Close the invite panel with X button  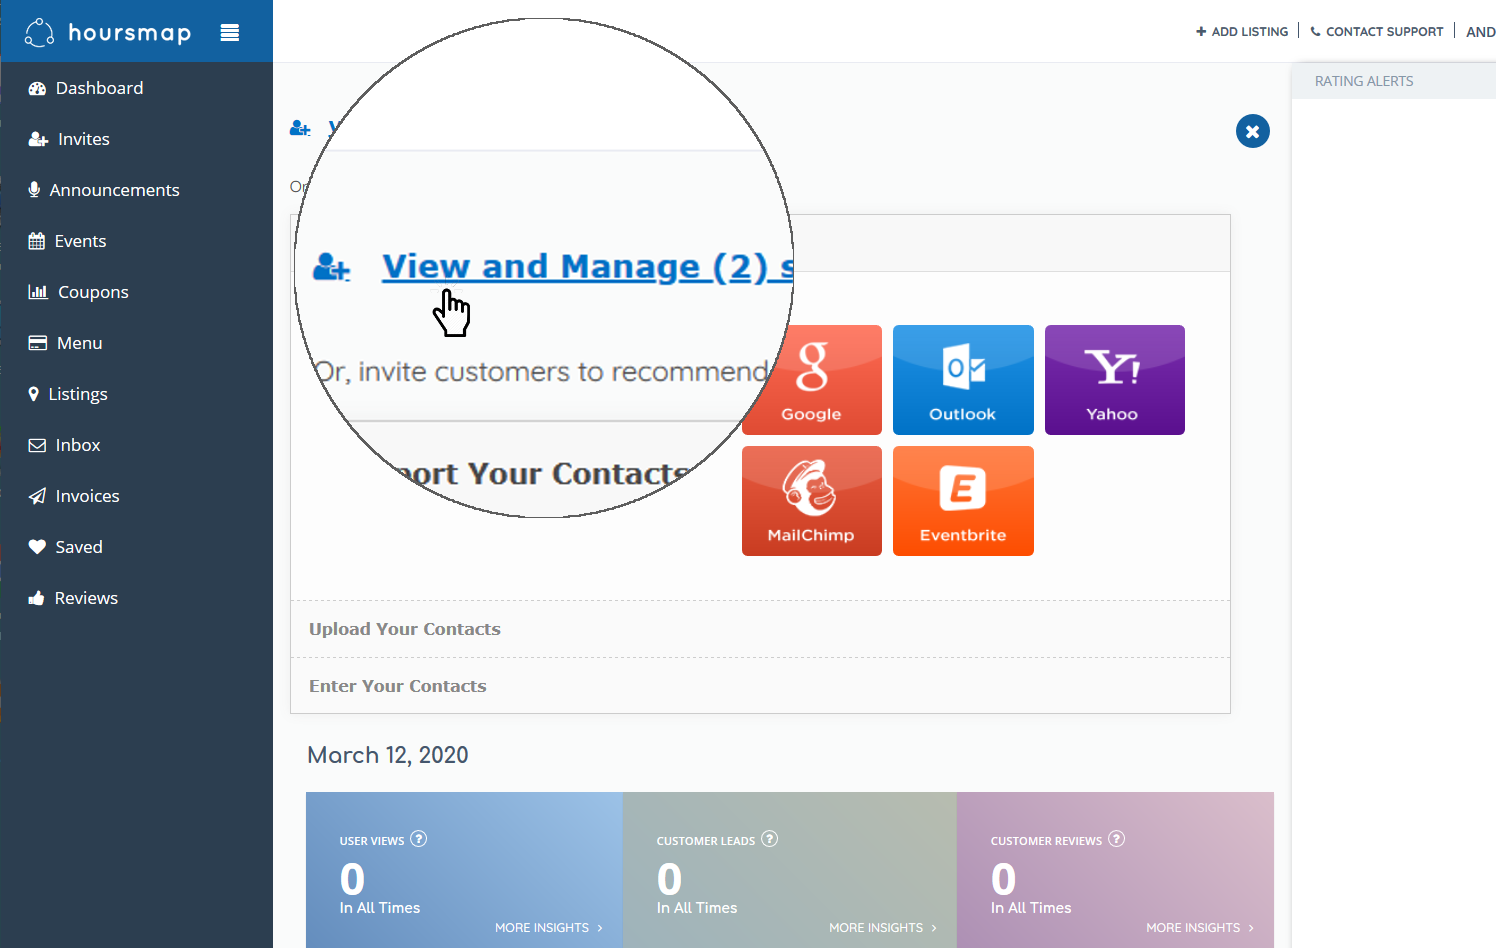1253,131
